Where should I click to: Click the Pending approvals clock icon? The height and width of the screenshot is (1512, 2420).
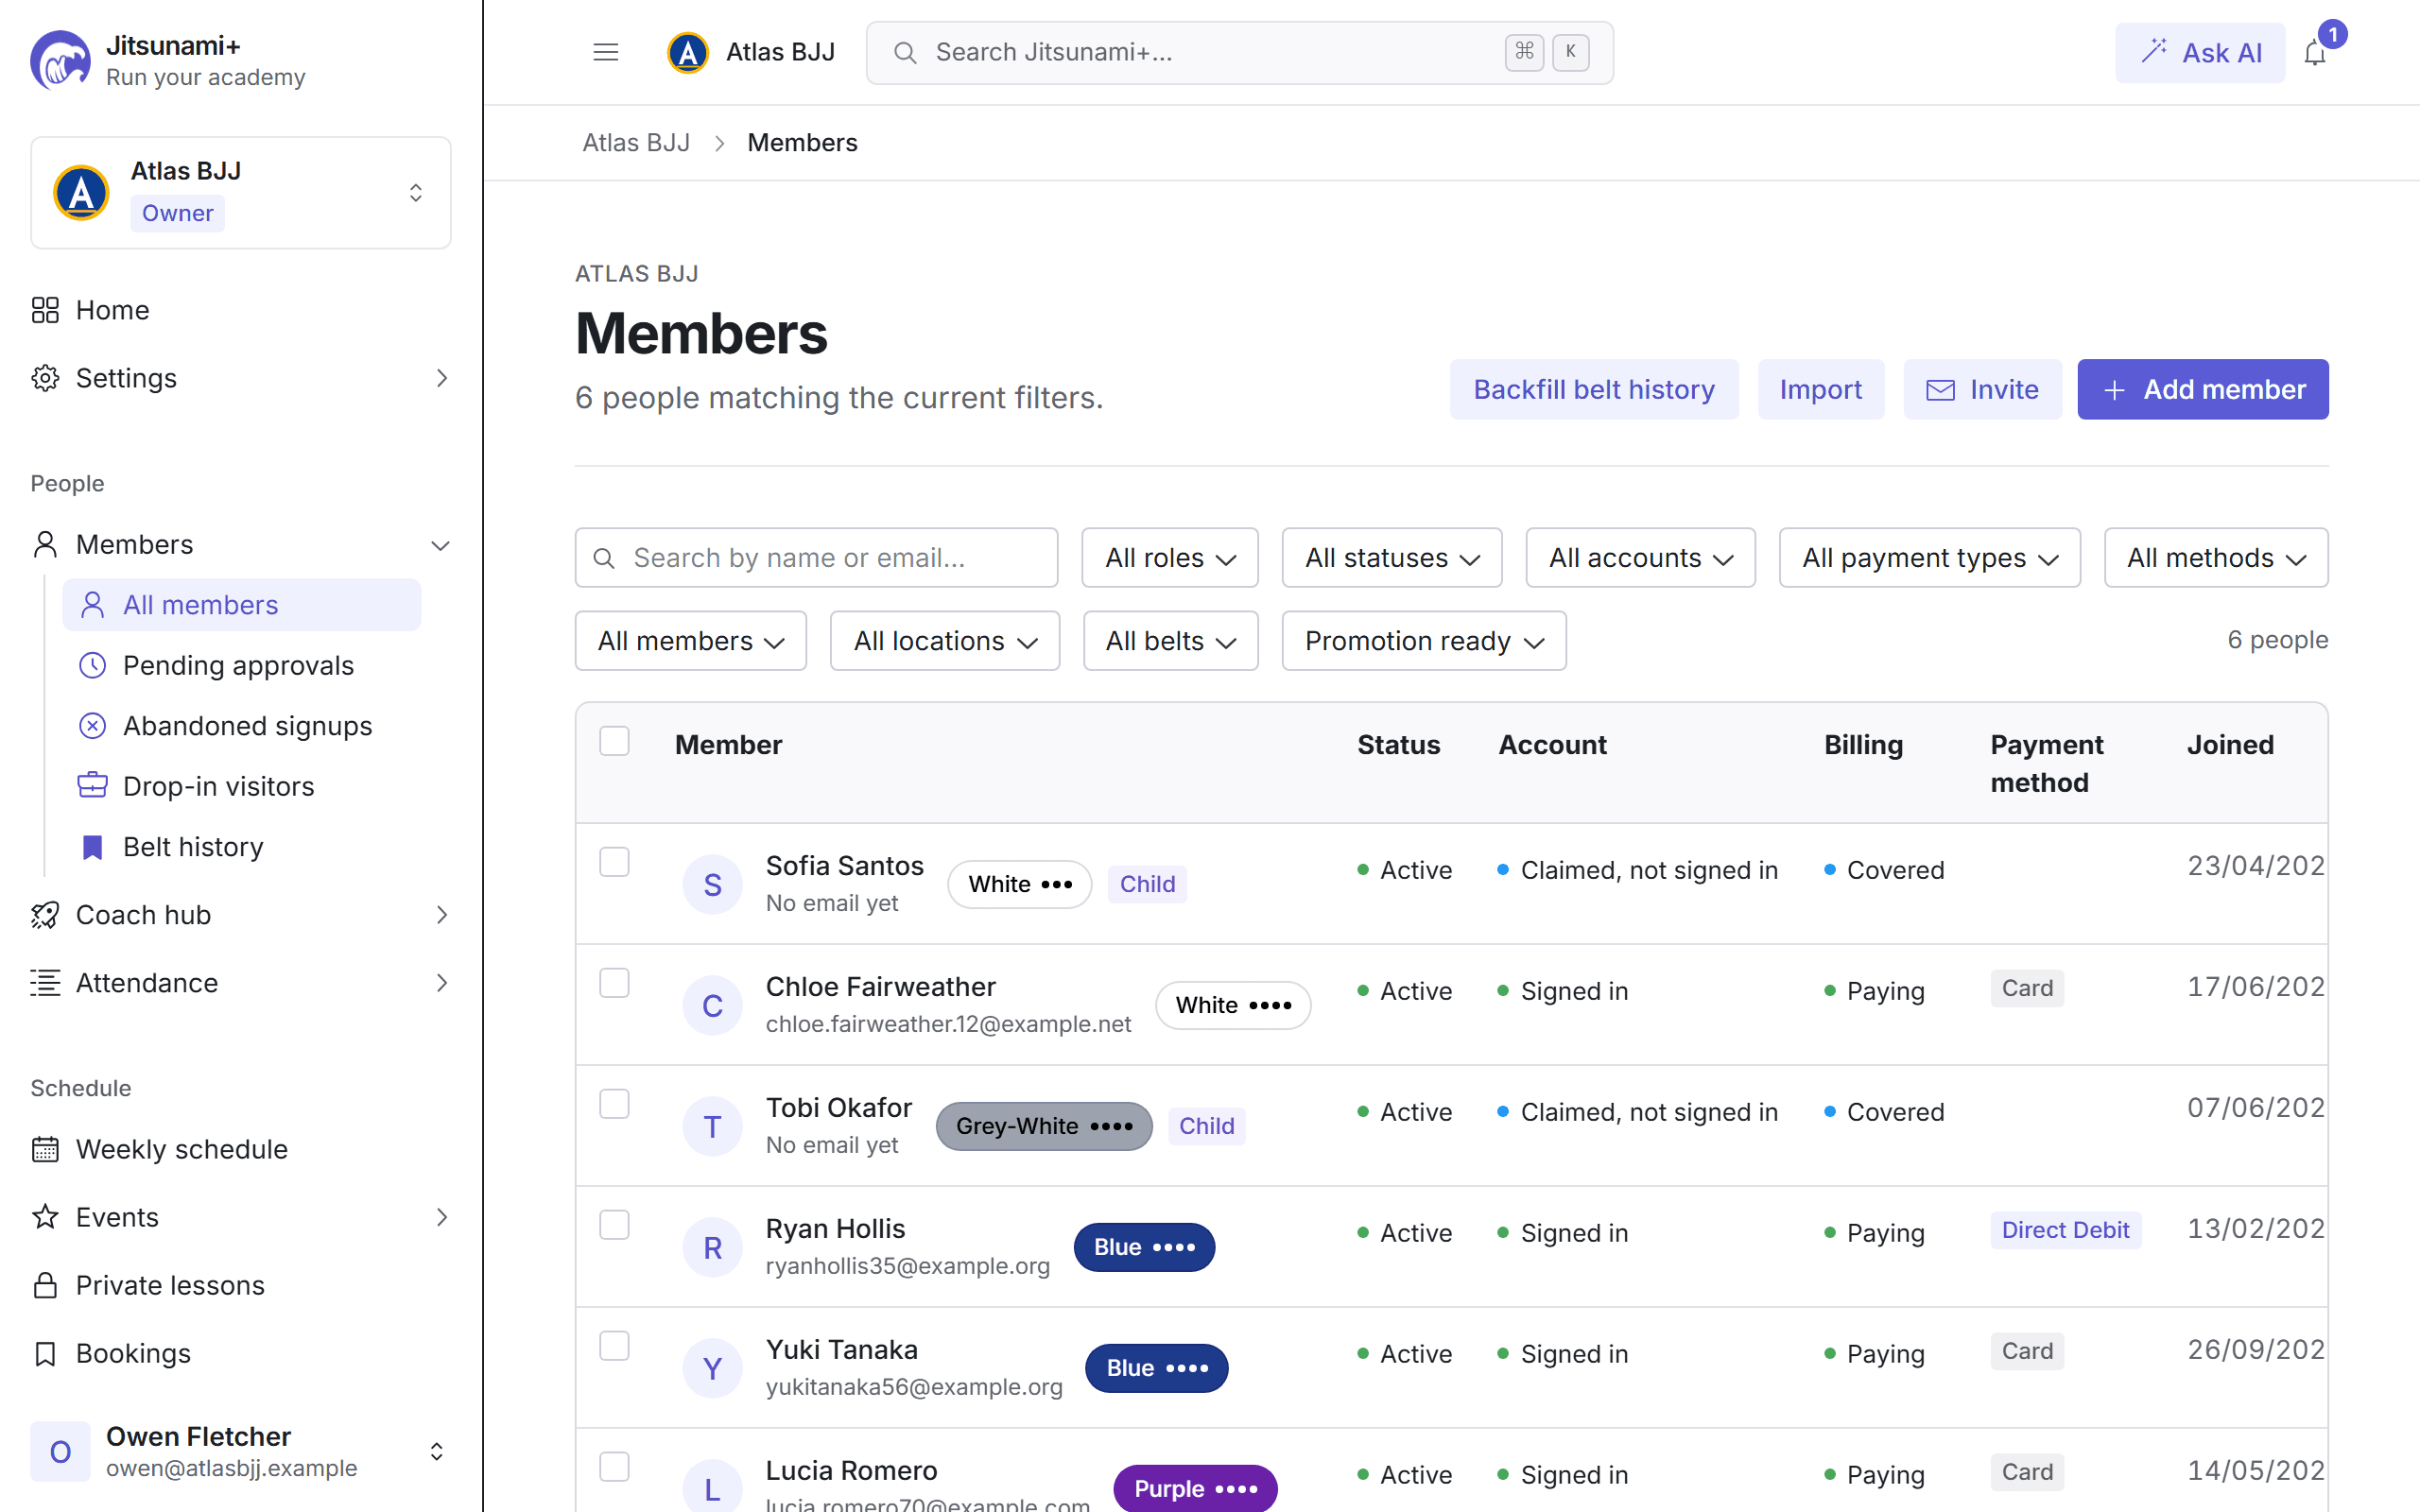point(92,665)
